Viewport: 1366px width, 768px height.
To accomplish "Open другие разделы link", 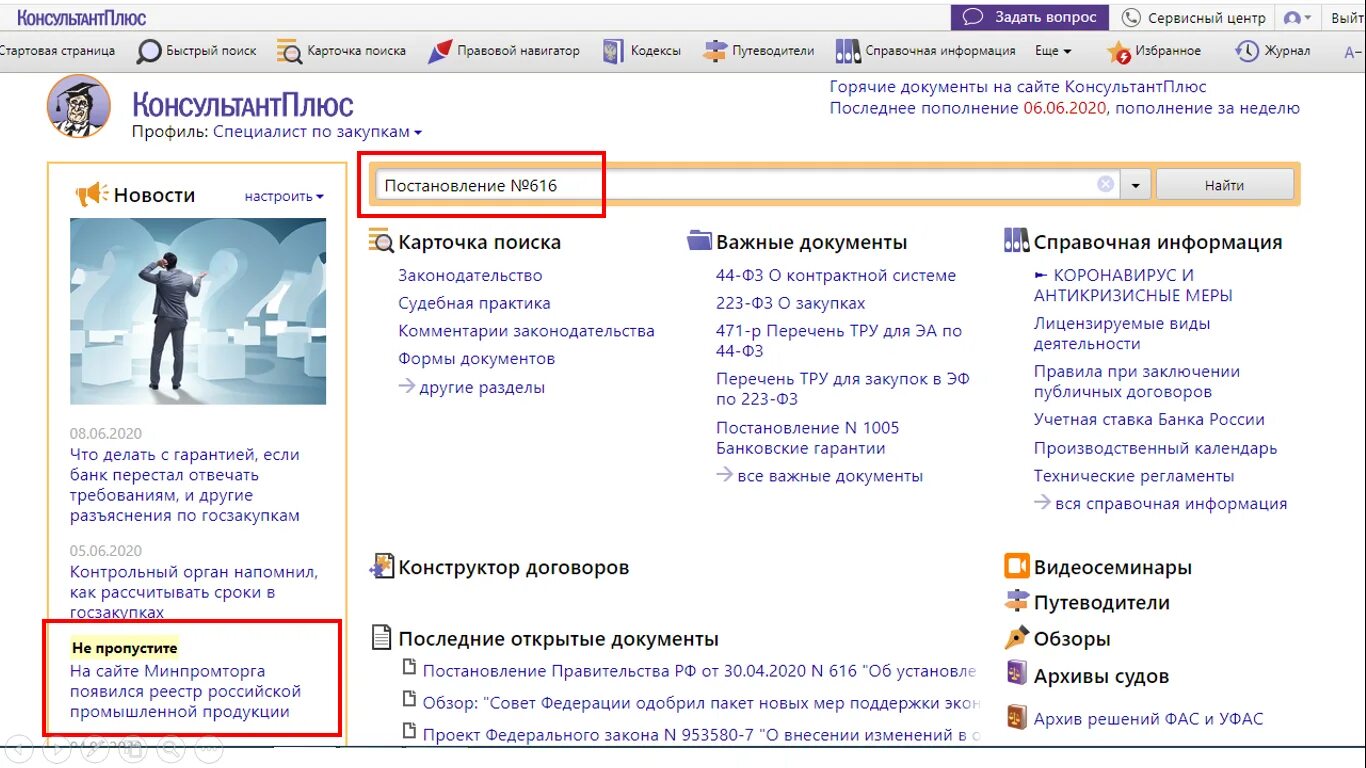I will 482,387.
